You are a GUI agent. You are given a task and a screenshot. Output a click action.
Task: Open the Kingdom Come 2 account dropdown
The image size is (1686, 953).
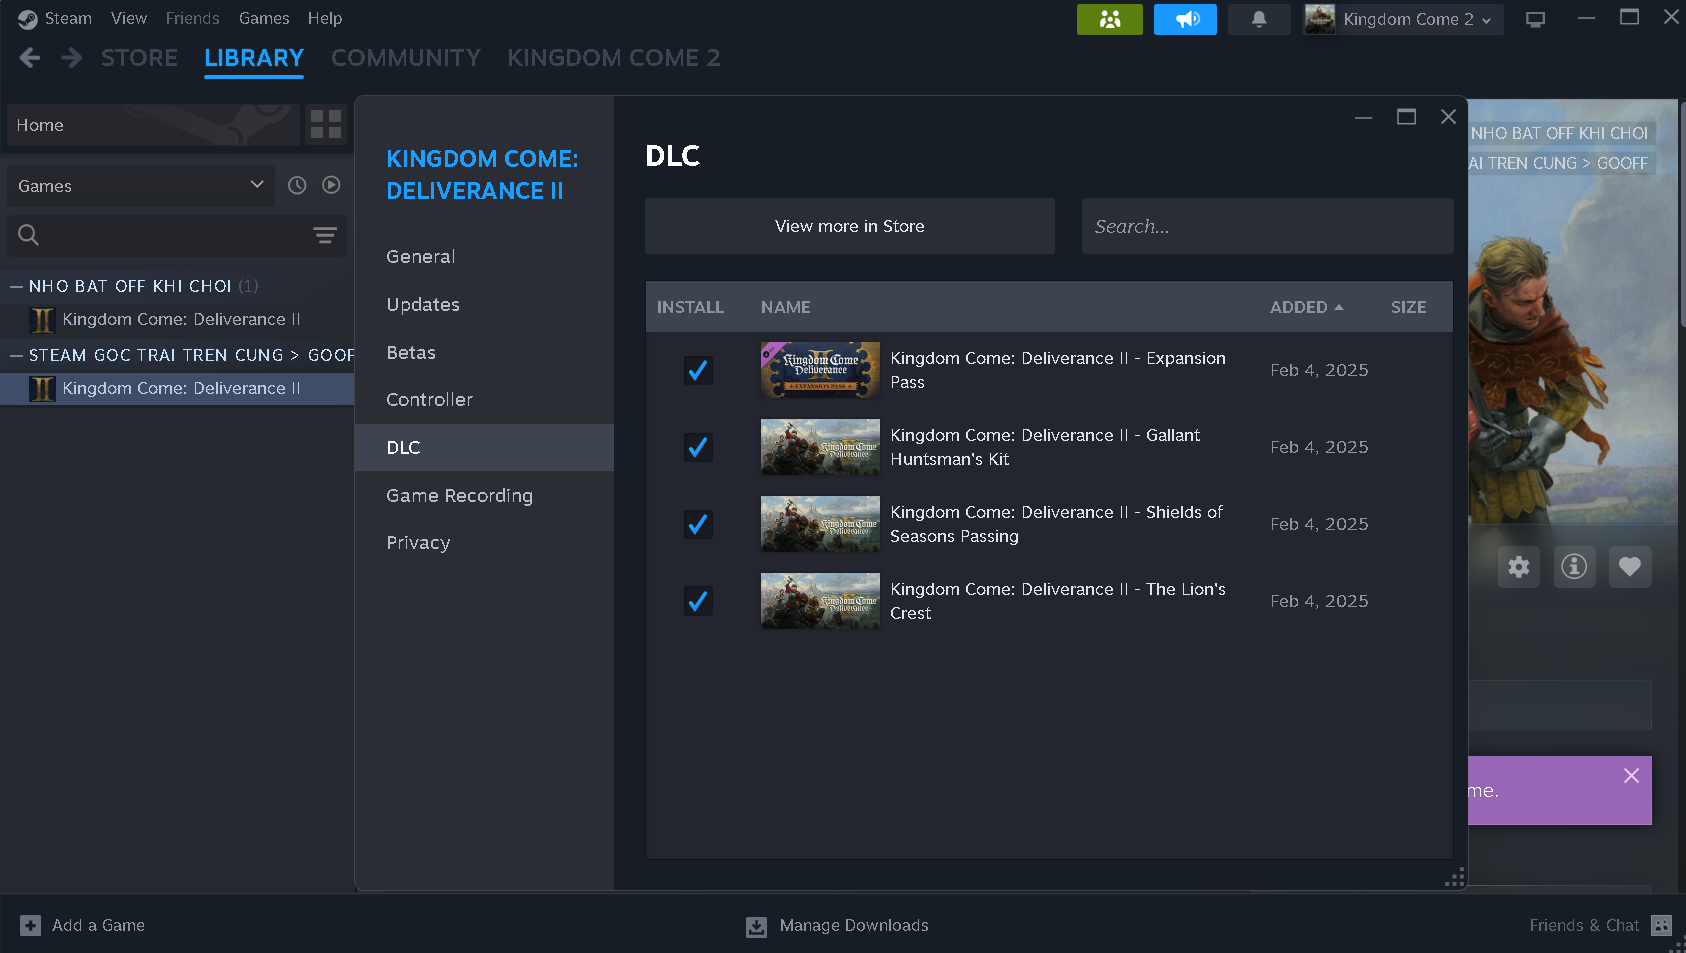coord(1418,19)
